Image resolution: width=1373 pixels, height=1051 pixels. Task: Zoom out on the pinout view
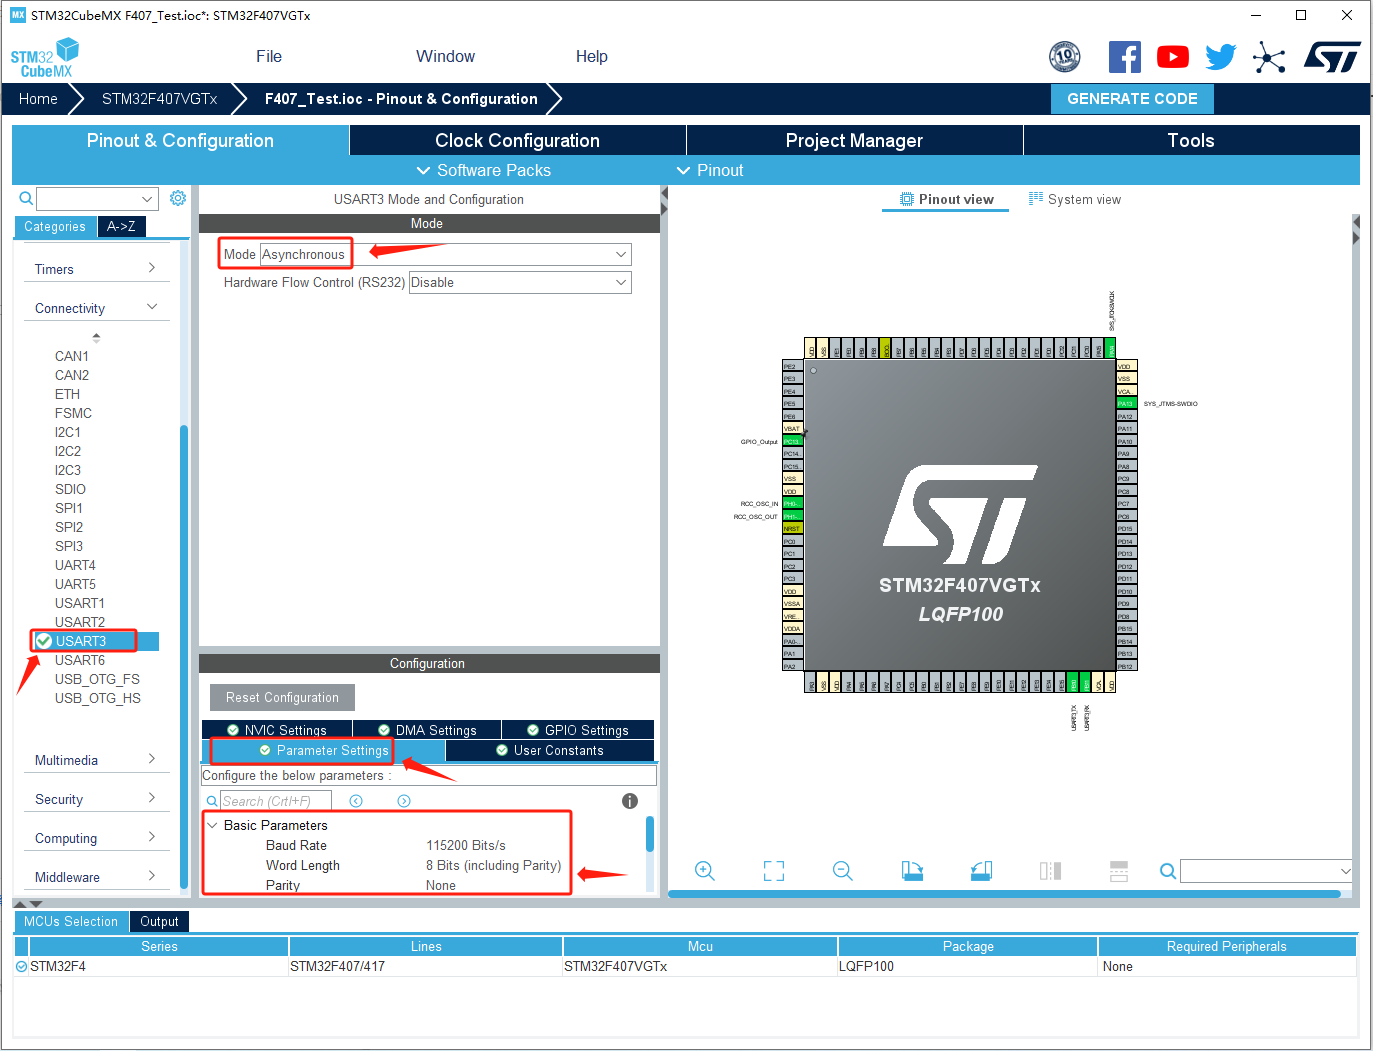pos(843,871)
